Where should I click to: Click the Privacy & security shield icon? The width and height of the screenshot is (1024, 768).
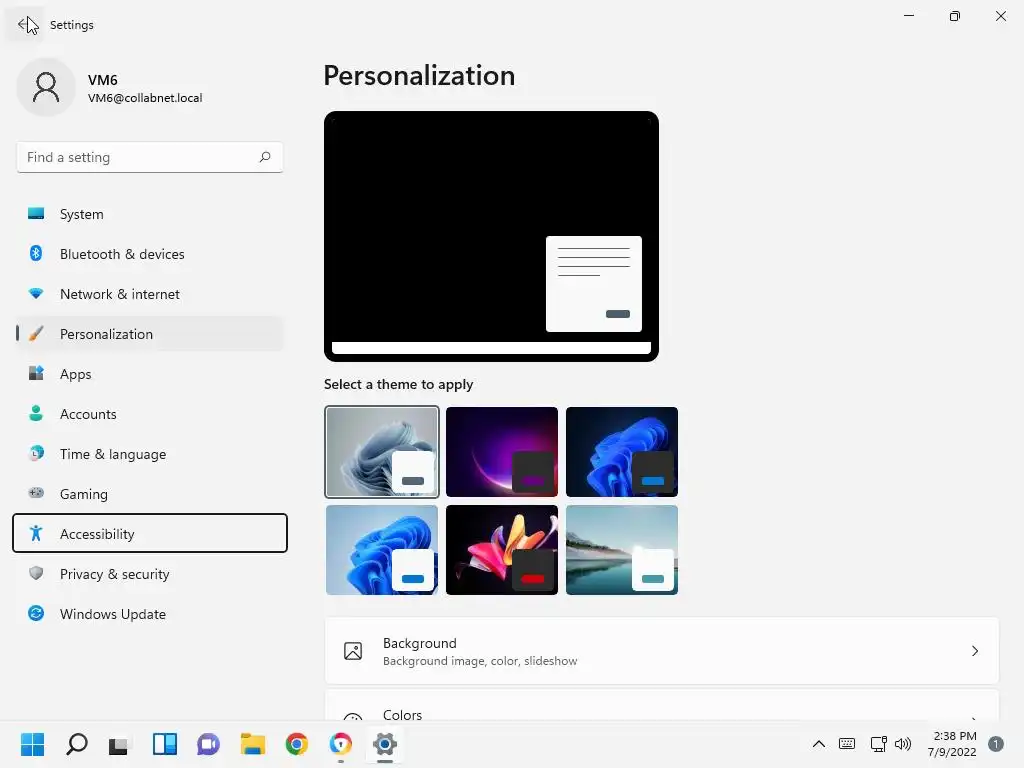tap(36, 573)
